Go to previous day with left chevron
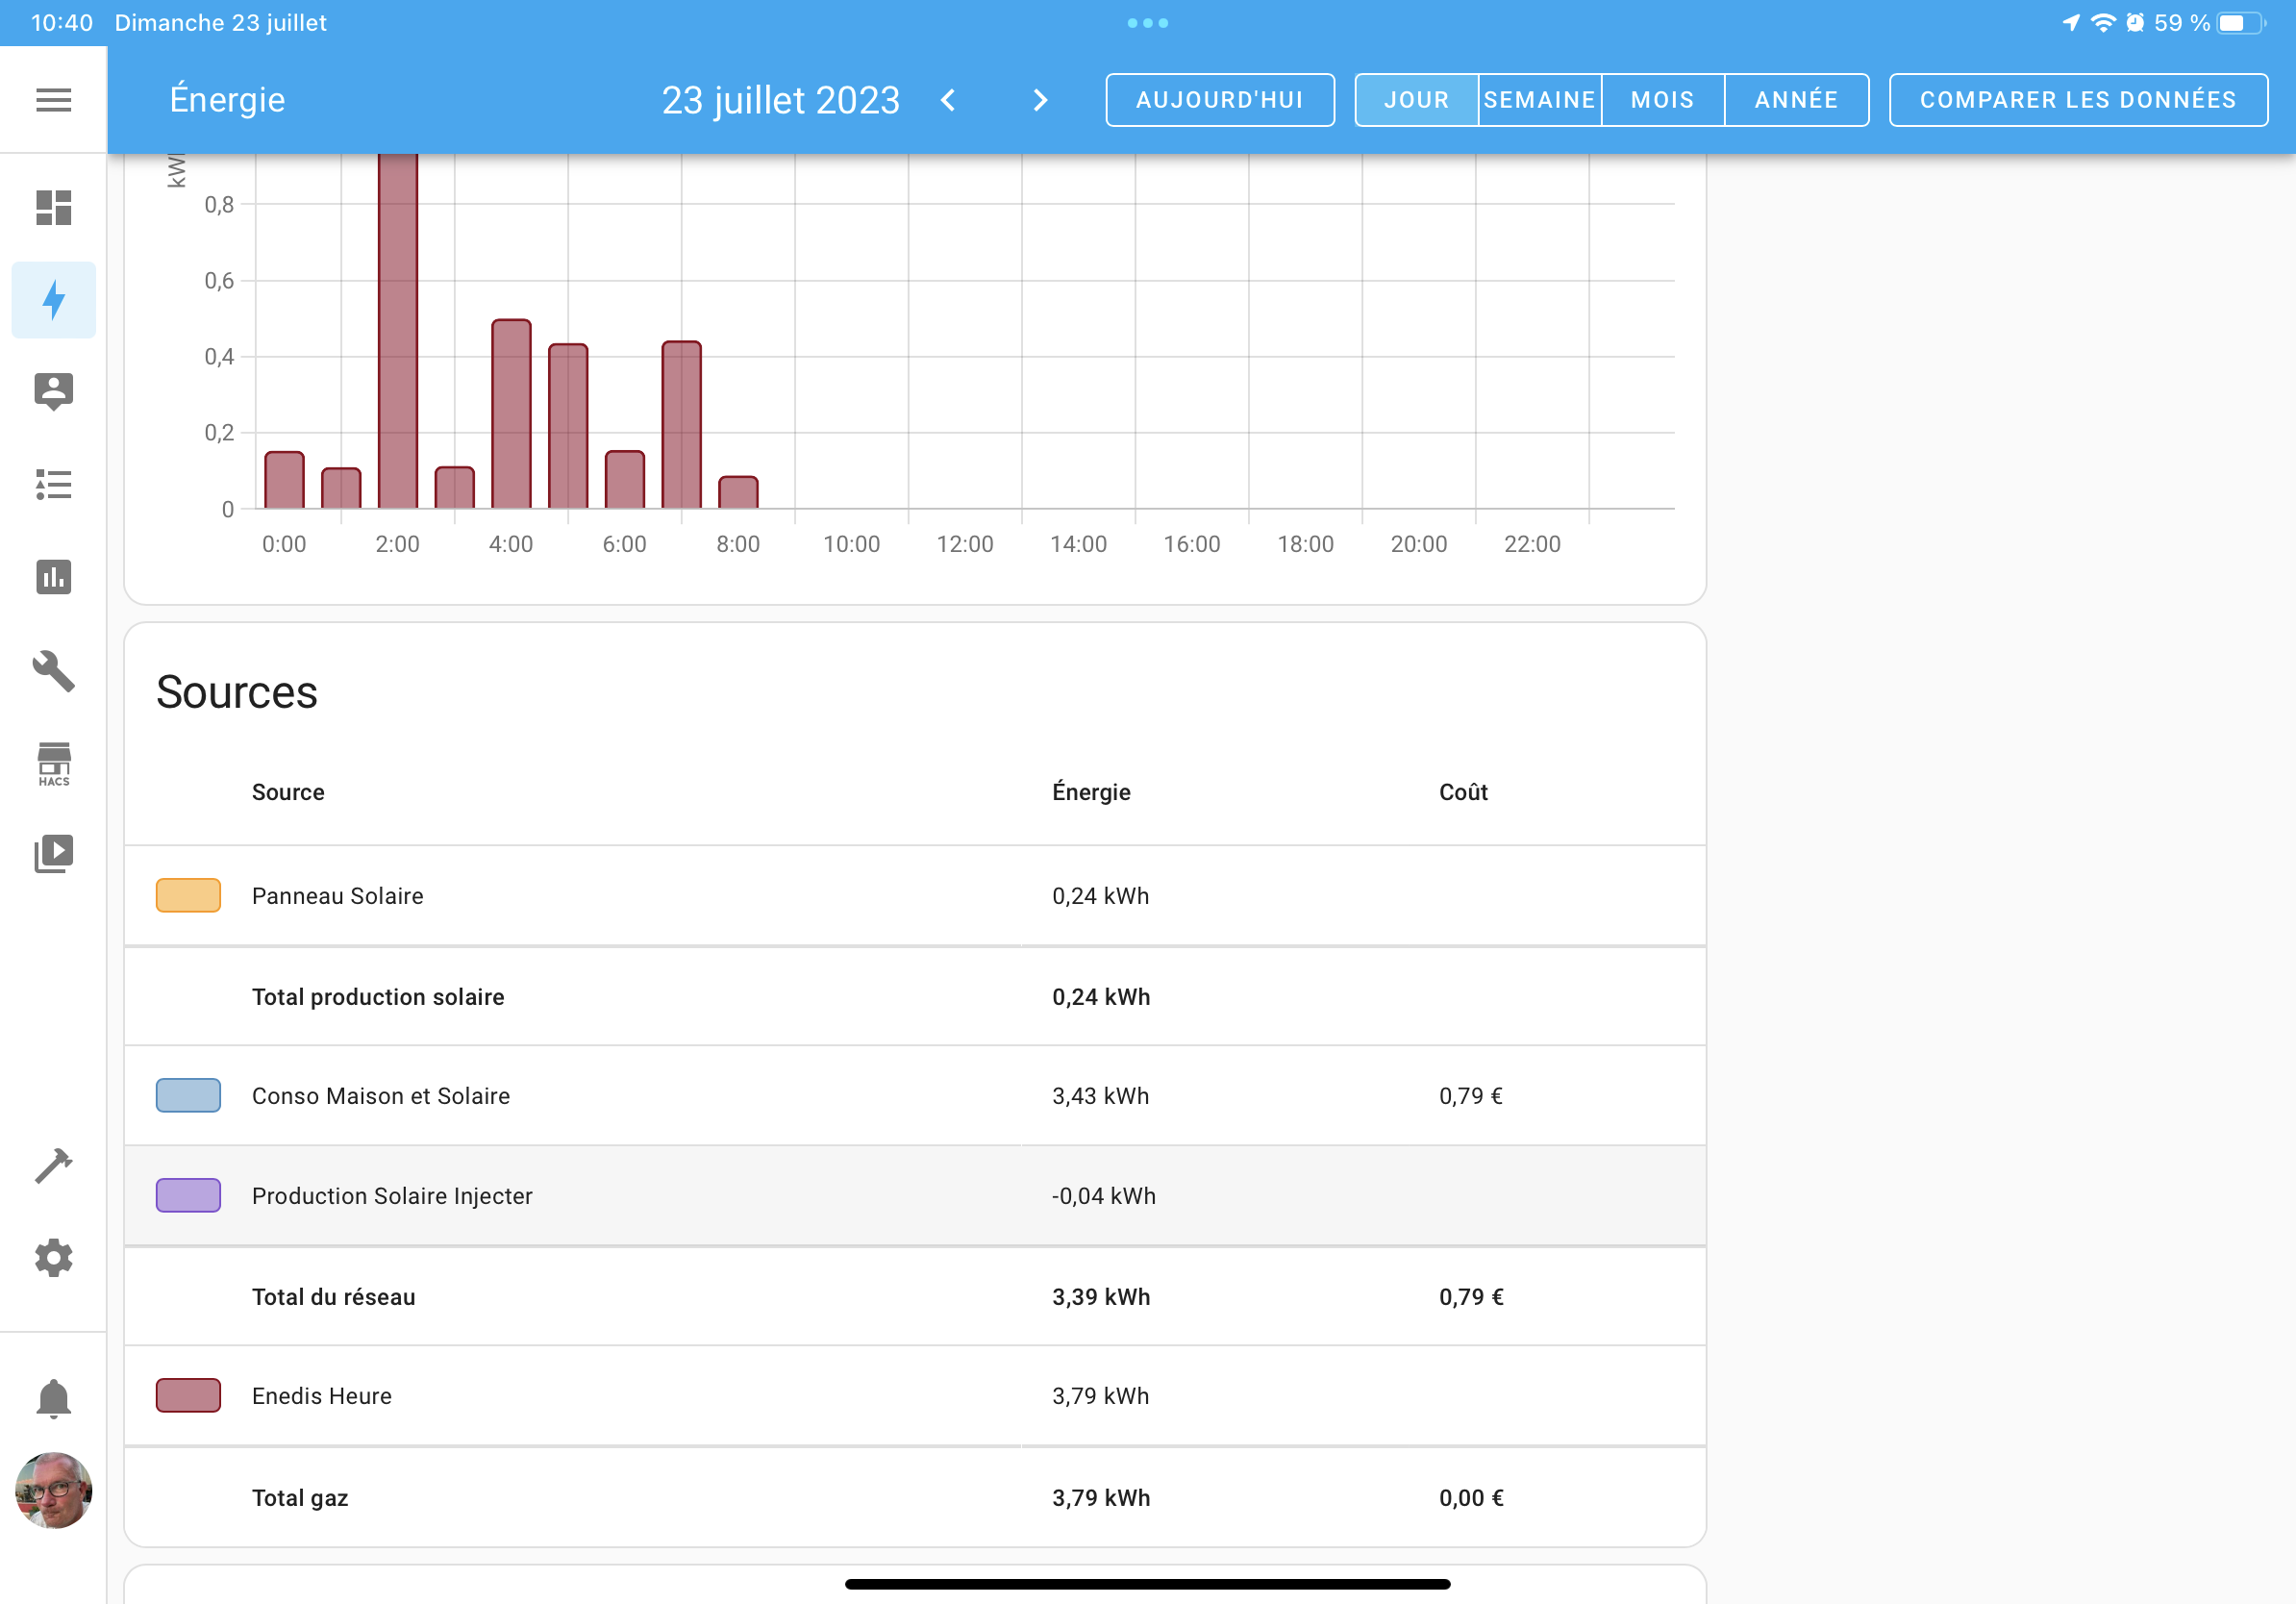The height and width of the screenshot is (1604, 2296). point(948,100)
